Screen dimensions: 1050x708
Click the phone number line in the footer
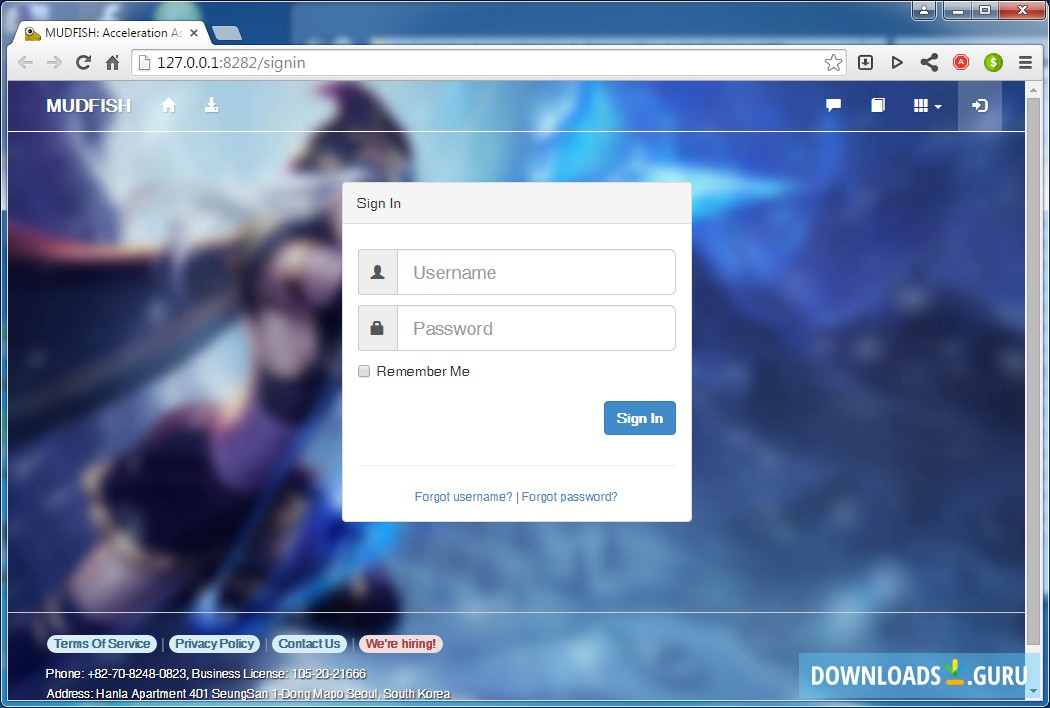[x=206, y=673]
